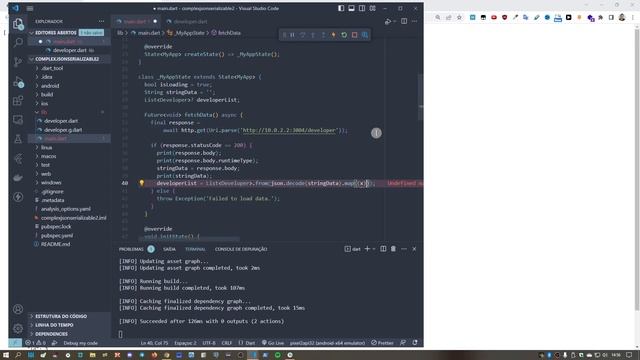This screenshot has width=640, height=360.
Task: Open the new terminal profile dropdown arrow
Action: coord(373,249)
